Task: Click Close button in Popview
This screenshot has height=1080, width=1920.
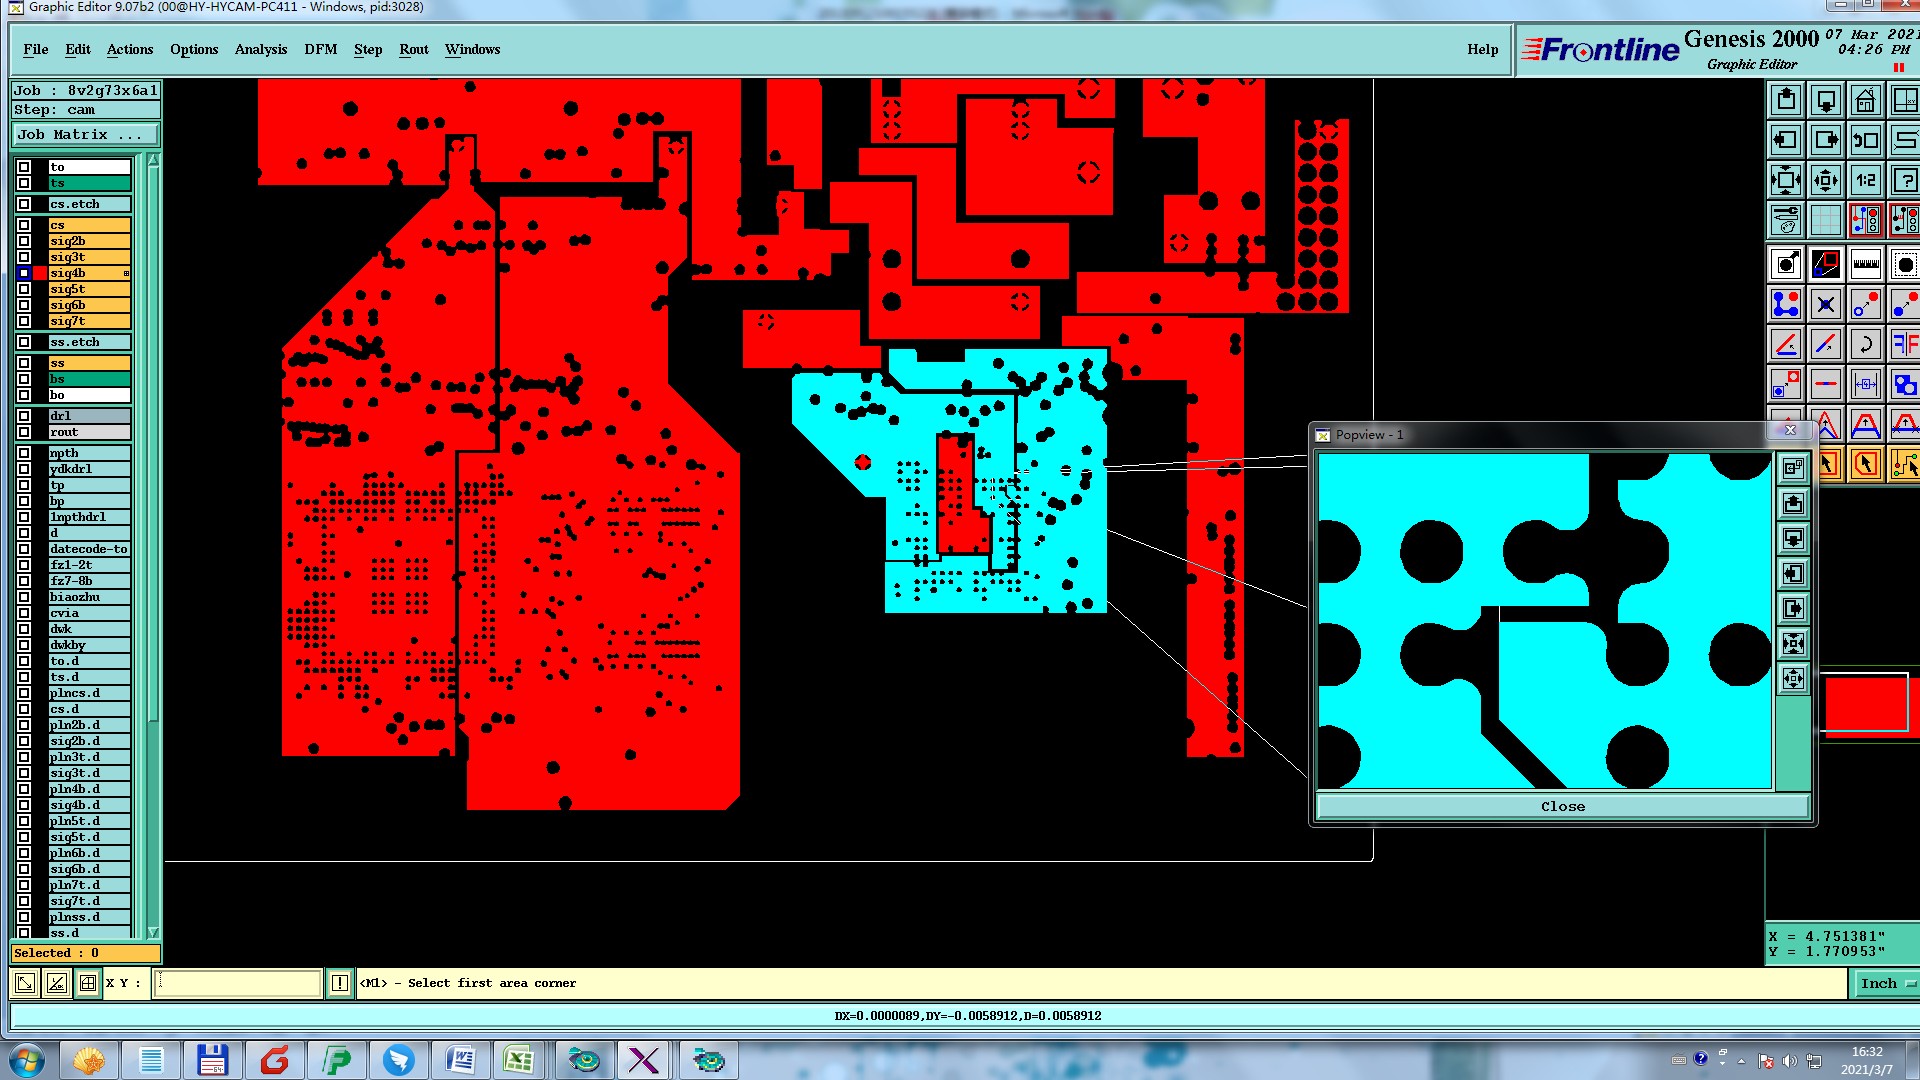Action: (1562, 807)
